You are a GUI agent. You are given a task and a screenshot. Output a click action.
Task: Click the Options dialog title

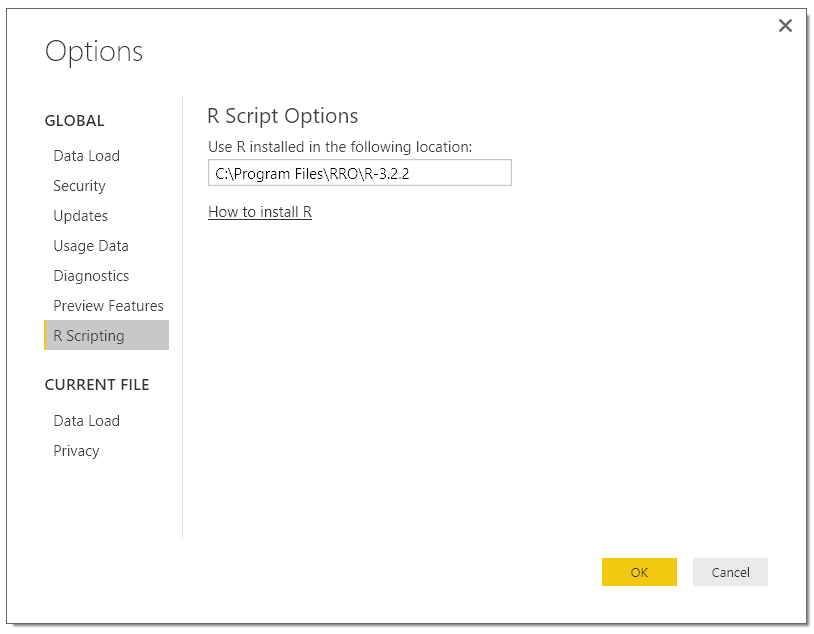[x=94, y=51]
